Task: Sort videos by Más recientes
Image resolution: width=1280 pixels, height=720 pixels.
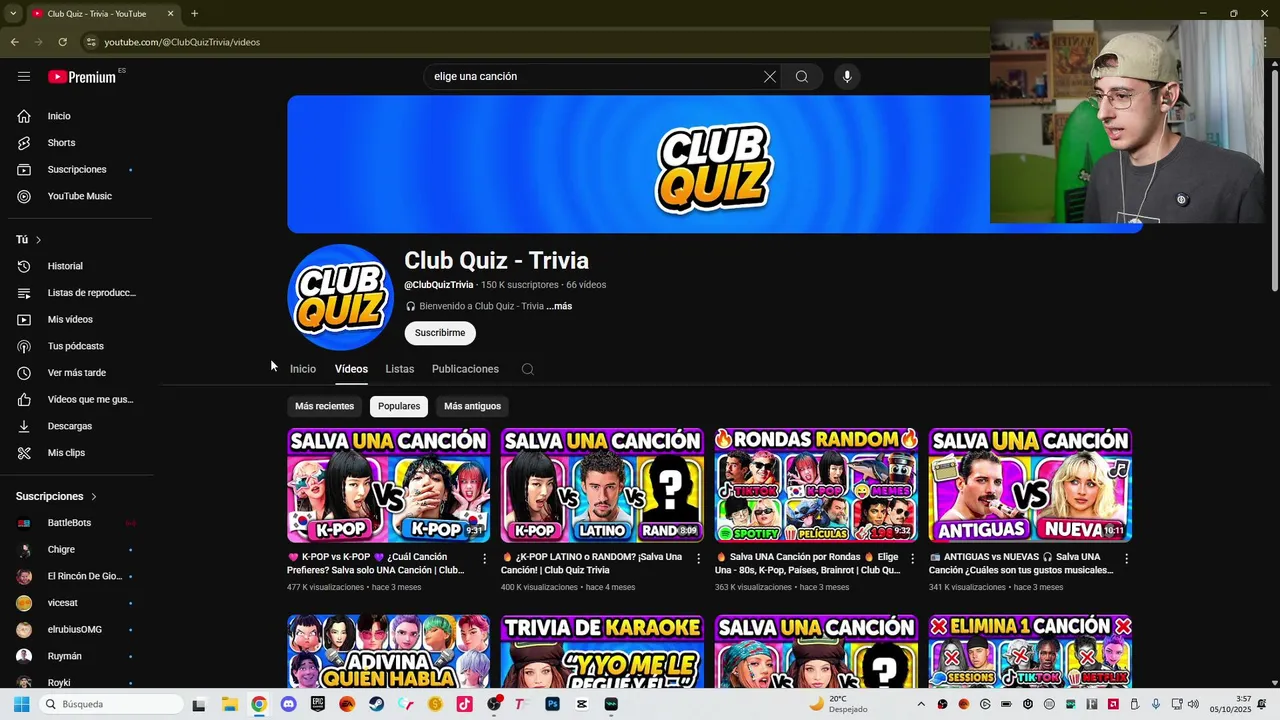Action: point(325,406)
